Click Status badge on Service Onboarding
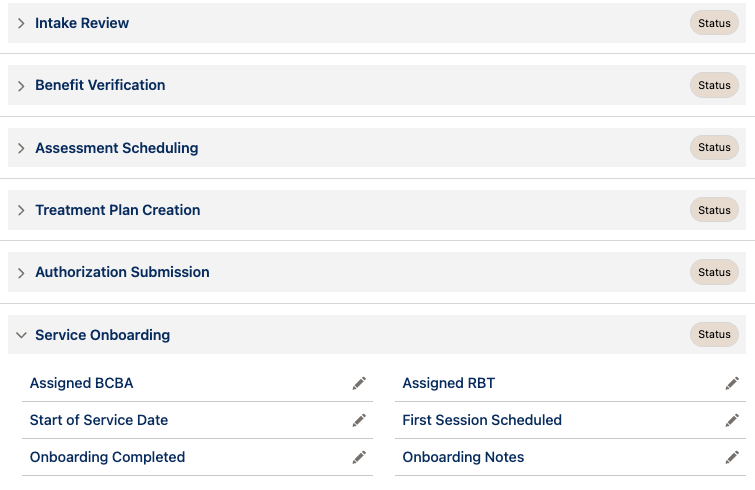This screenshot has height=490, width=755. coord(714,334)
